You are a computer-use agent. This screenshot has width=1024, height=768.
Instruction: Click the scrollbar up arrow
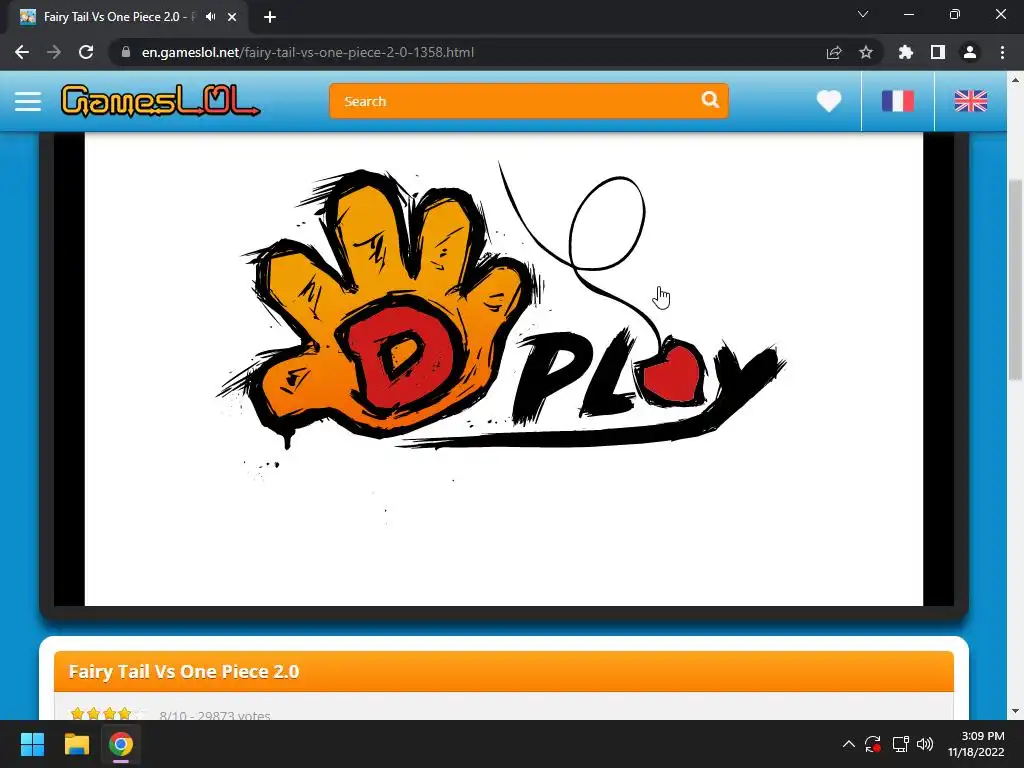coord(1015,80)
